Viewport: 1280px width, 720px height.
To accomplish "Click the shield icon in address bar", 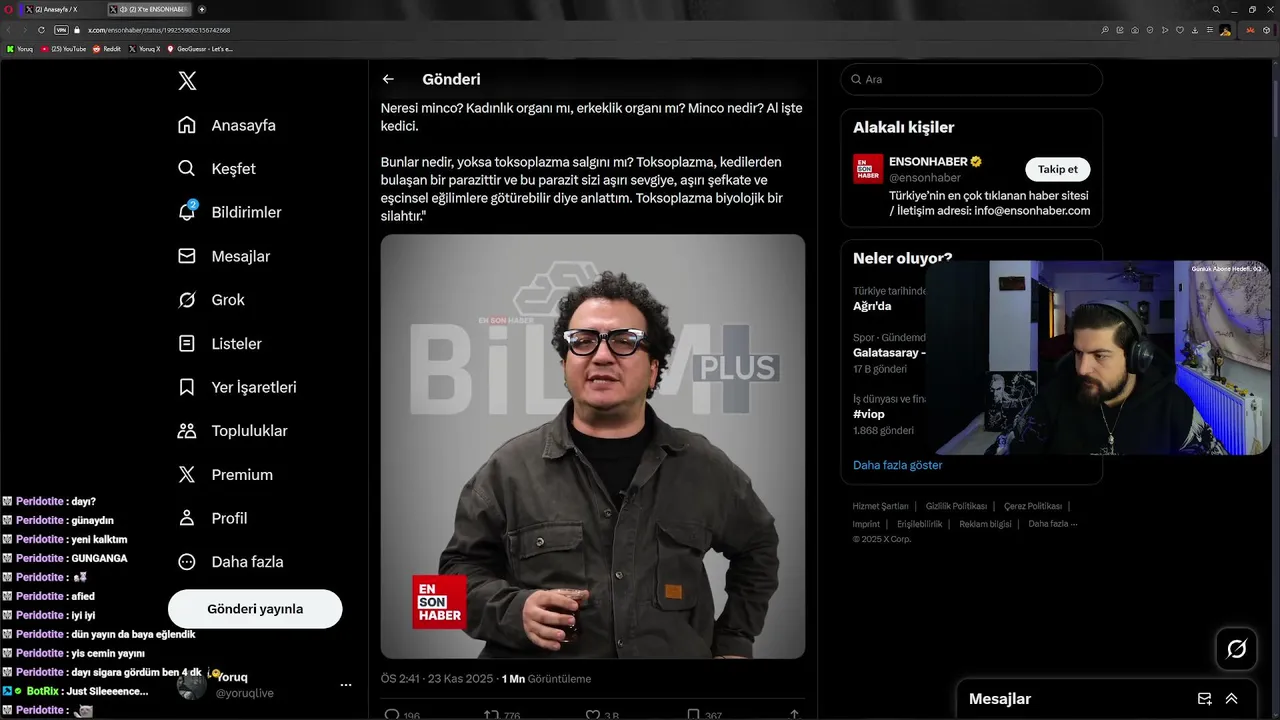I will point(1150,30).
